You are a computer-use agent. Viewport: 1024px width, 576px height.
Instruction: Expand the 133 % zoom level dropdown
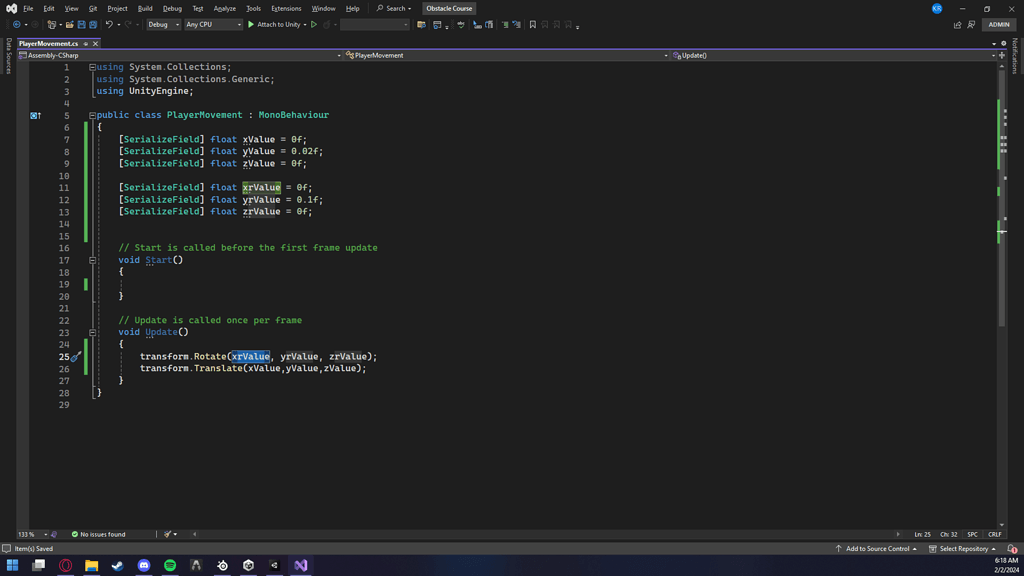click(x=45, y=535)
